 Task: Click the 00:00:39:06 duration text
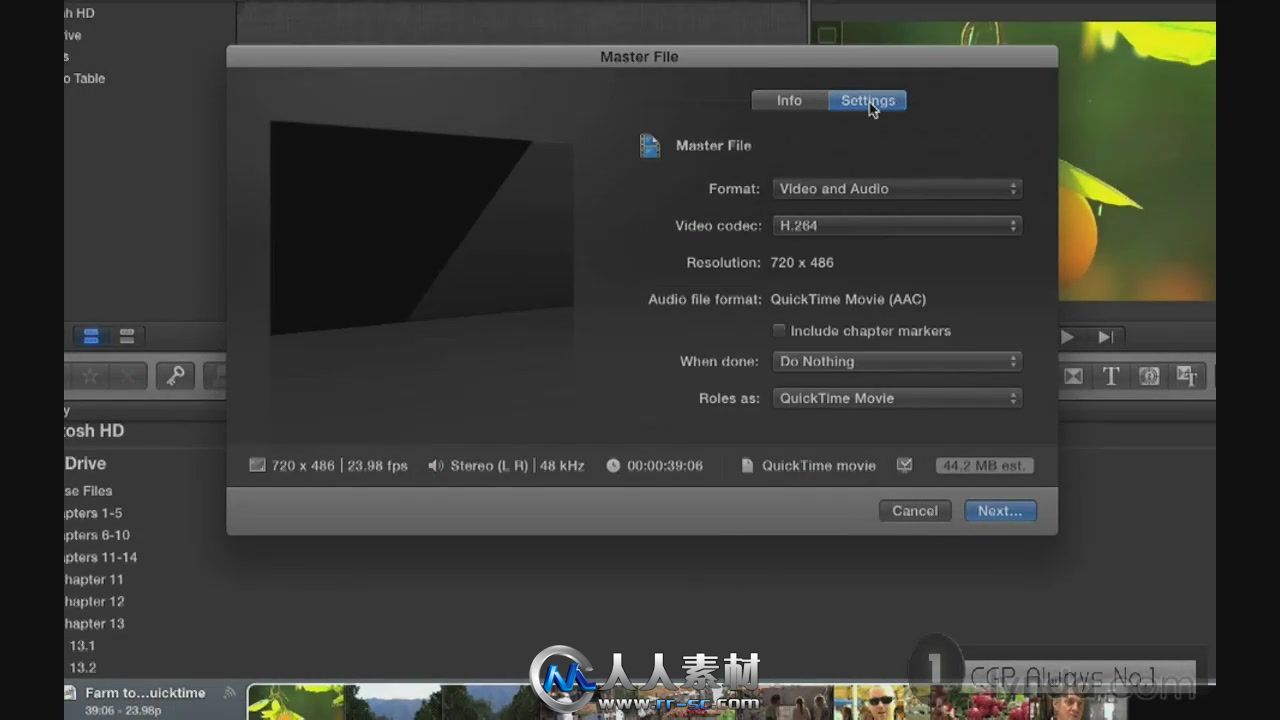[665, 465]
